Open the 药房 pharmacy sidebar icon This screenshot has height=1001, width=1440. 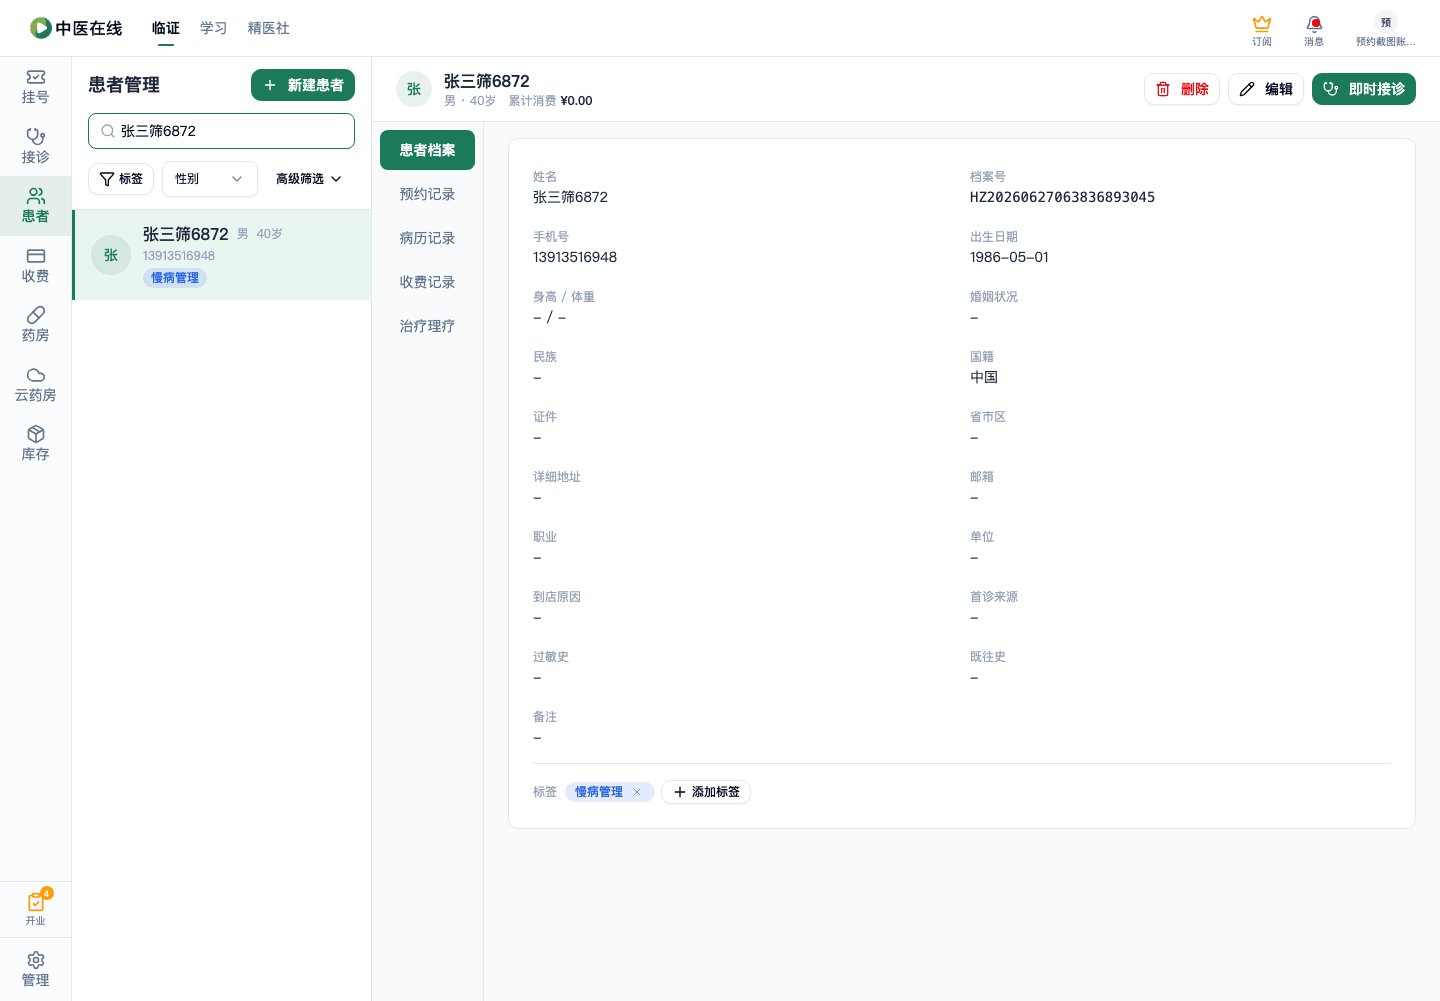(x=35, y=325)
